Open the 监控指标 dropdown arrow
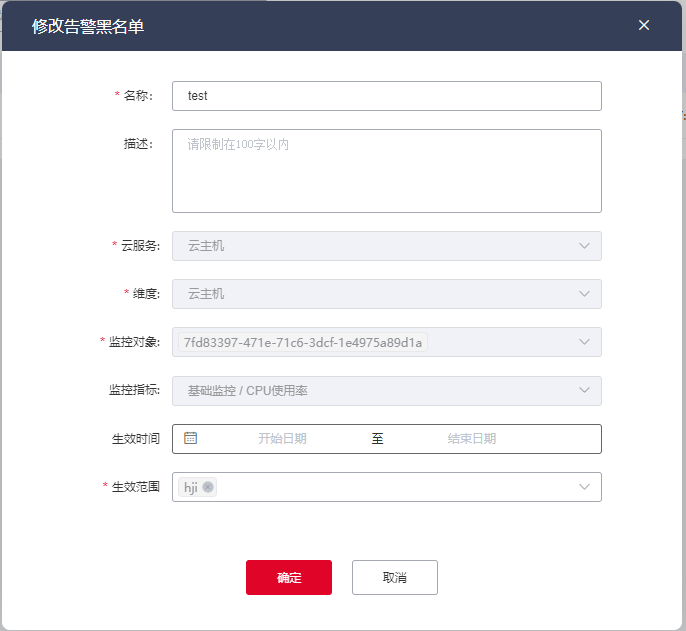The image size is (686, 631). (584, 390)
